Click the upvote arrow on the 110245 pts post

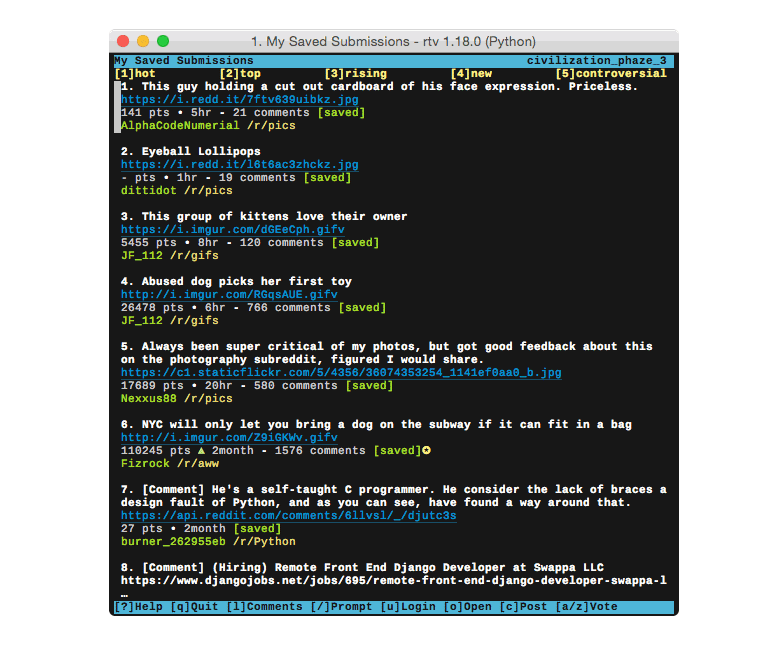pos(203,451)
